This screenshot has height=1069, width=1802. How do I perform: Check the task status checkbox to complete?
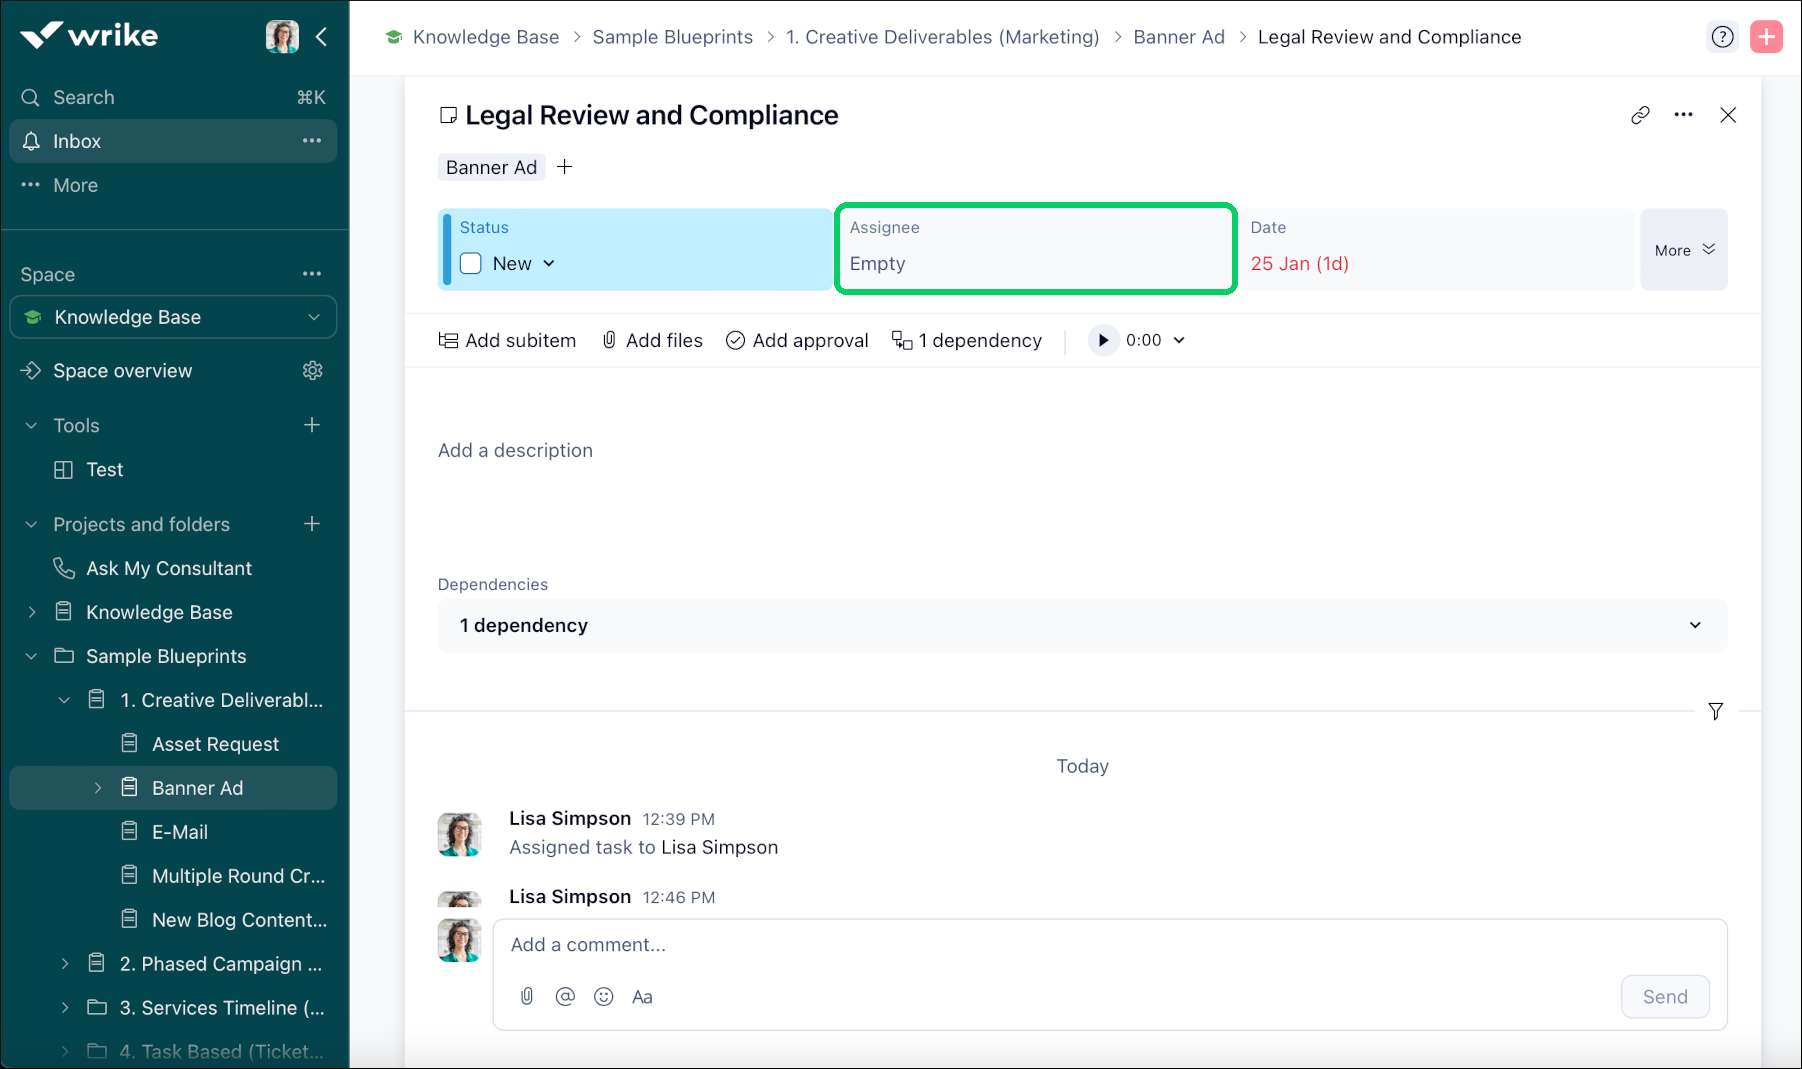pos(471,264)
